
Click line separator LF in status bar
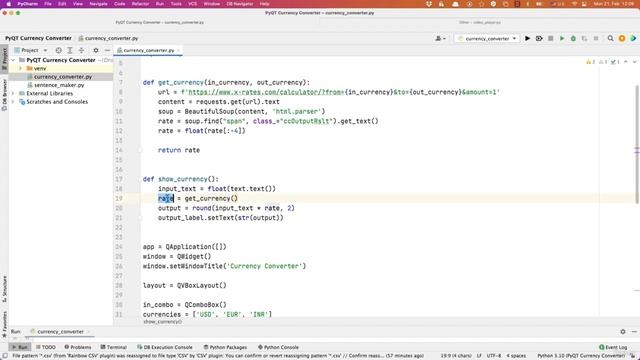(x=479, y=356)
